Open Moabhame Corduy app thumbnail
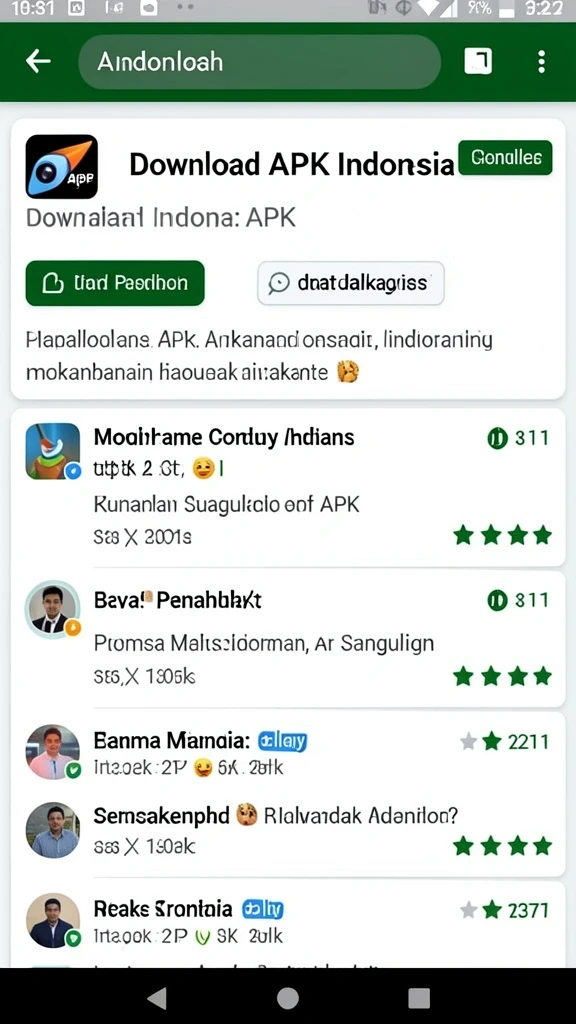 point(53,451)
